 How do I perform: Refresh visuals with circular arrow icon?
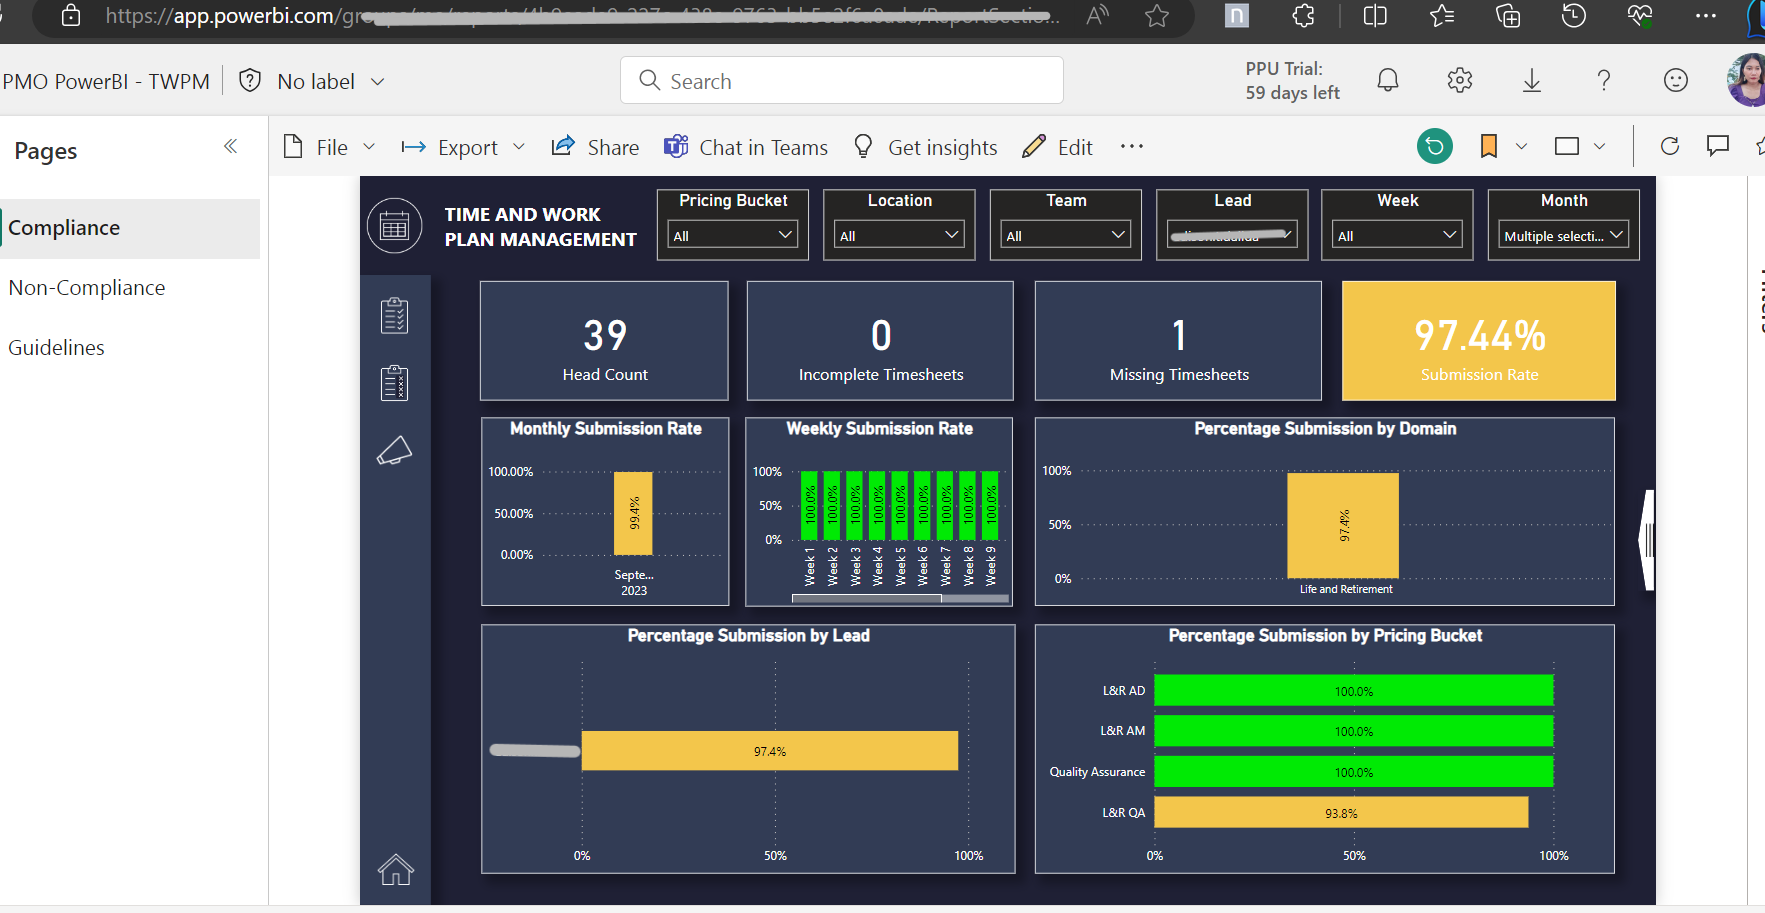pos(1669,147)
